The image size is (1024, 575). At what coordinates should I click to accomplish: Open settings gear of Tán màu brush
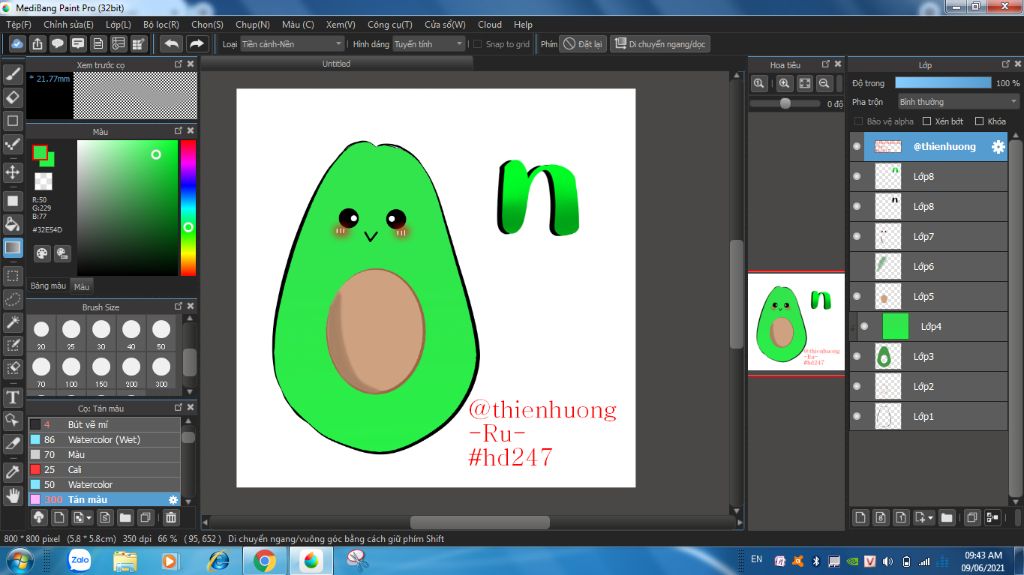point(173,500)
